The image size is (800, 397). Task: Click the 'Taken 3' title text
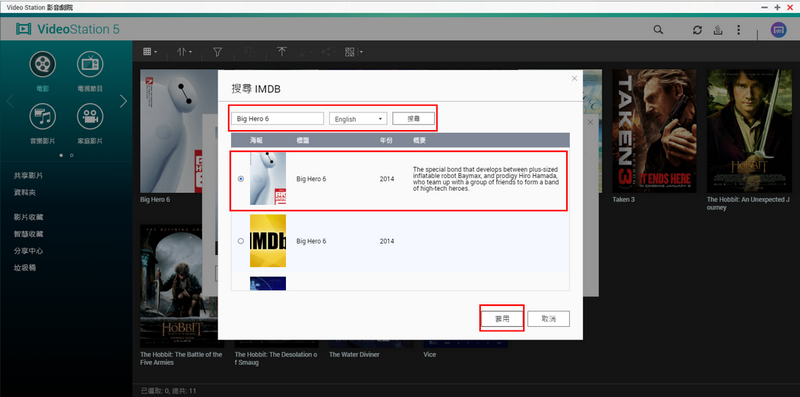[623, 200]
